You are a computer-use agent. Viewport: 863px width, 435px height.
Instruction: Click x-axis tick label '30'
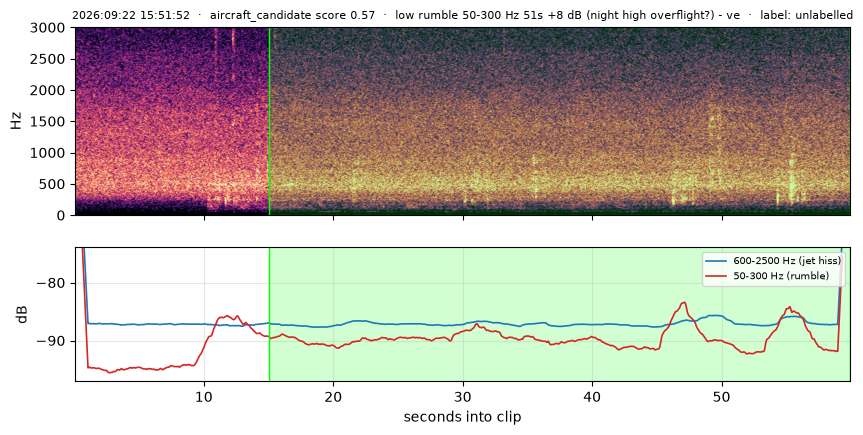(463, 396)
